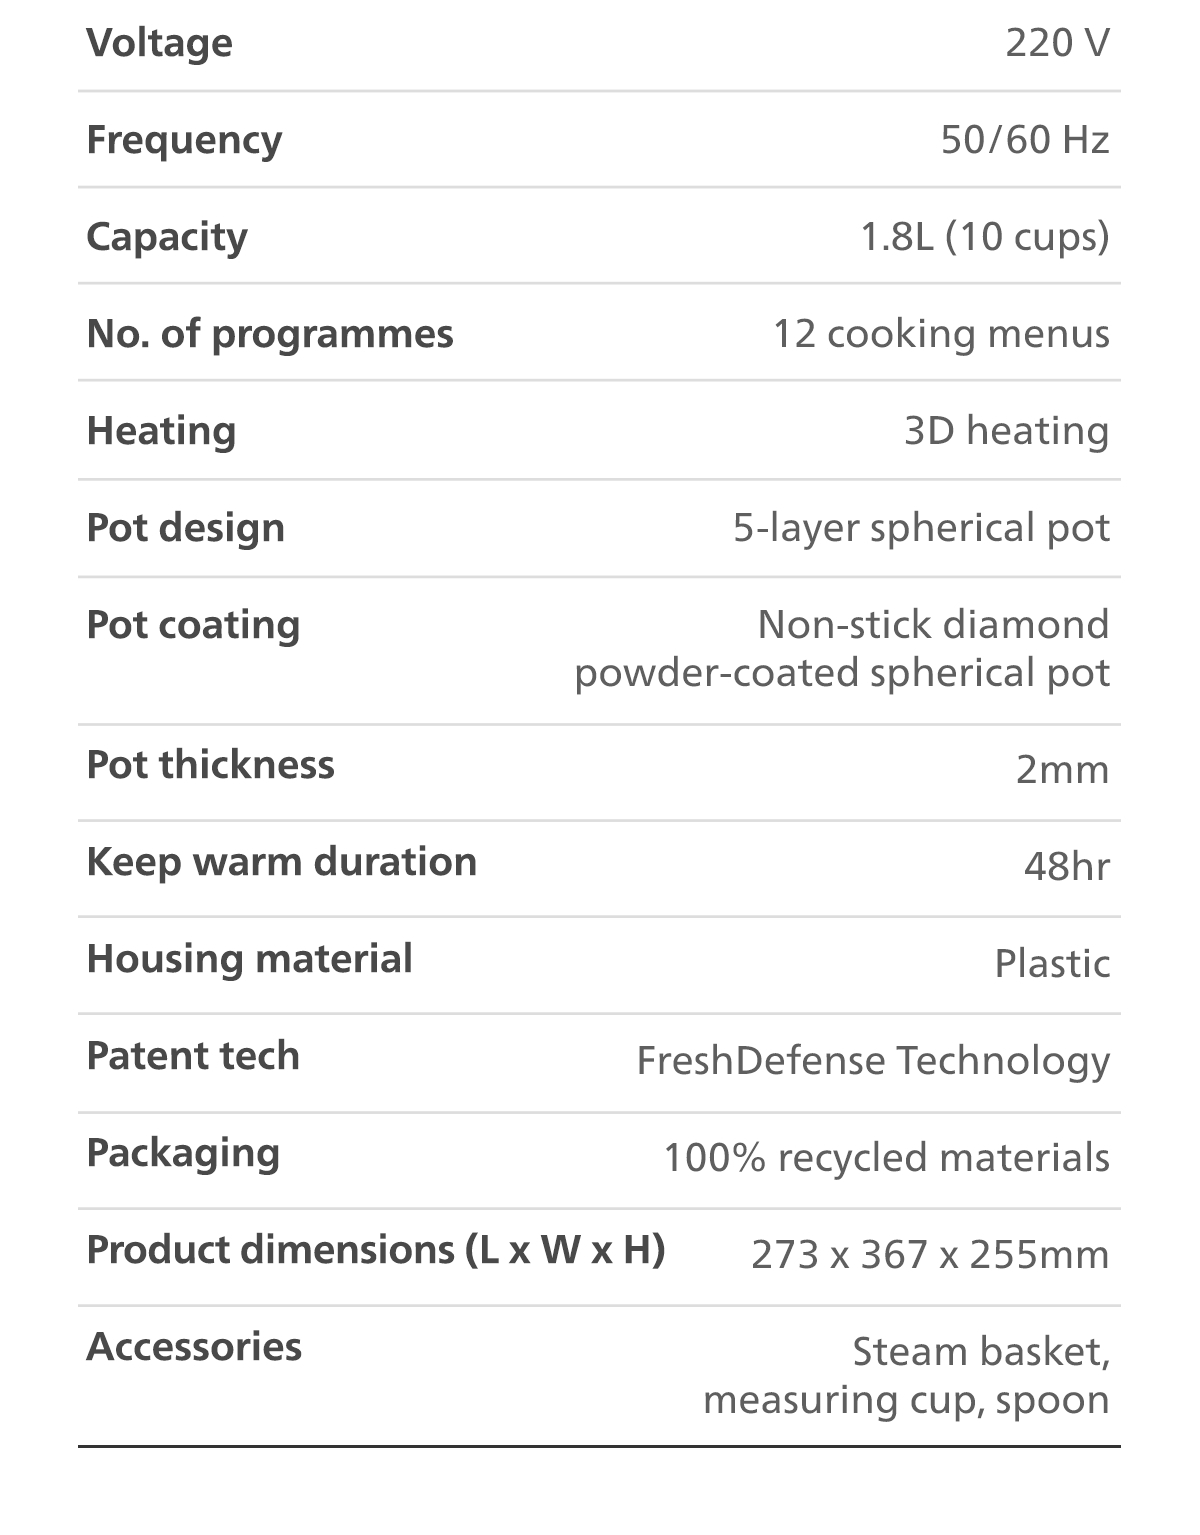Select the 50/60 Hz value
The height and width of the screenshot is (1535, 1200).
pos(1025,140)
